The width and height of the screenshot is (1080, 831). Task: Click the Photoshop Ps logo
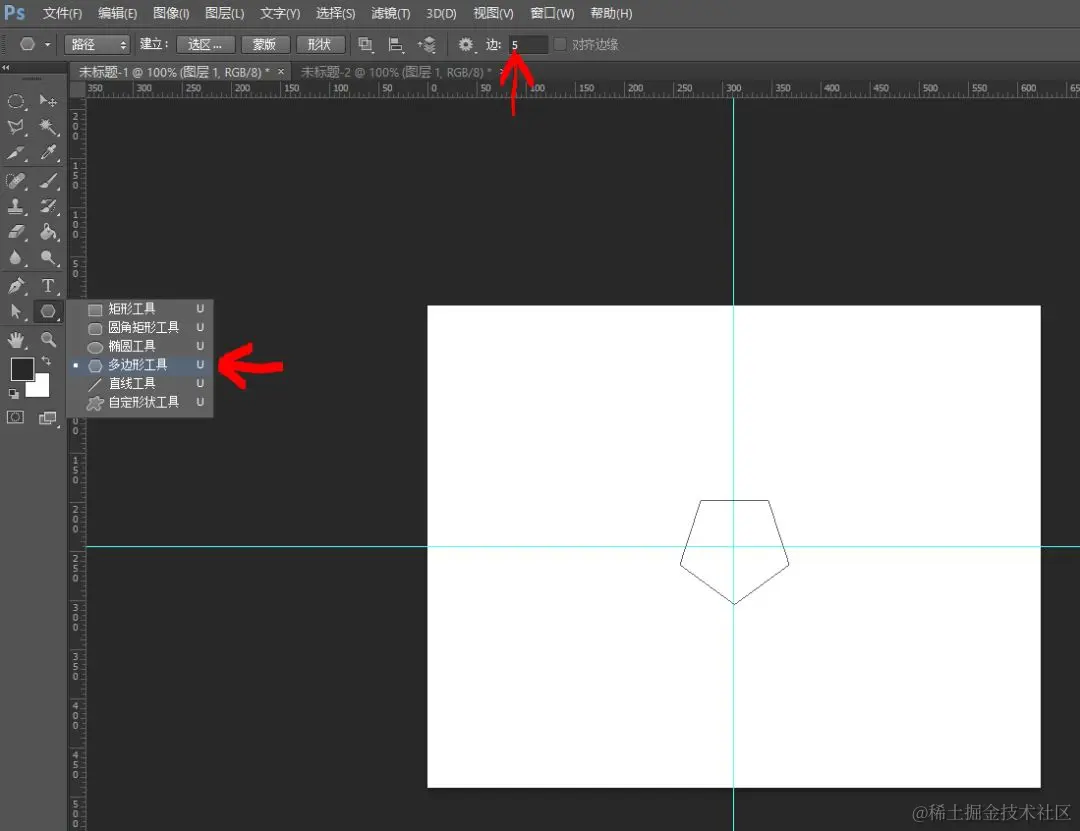click(14, 12)
